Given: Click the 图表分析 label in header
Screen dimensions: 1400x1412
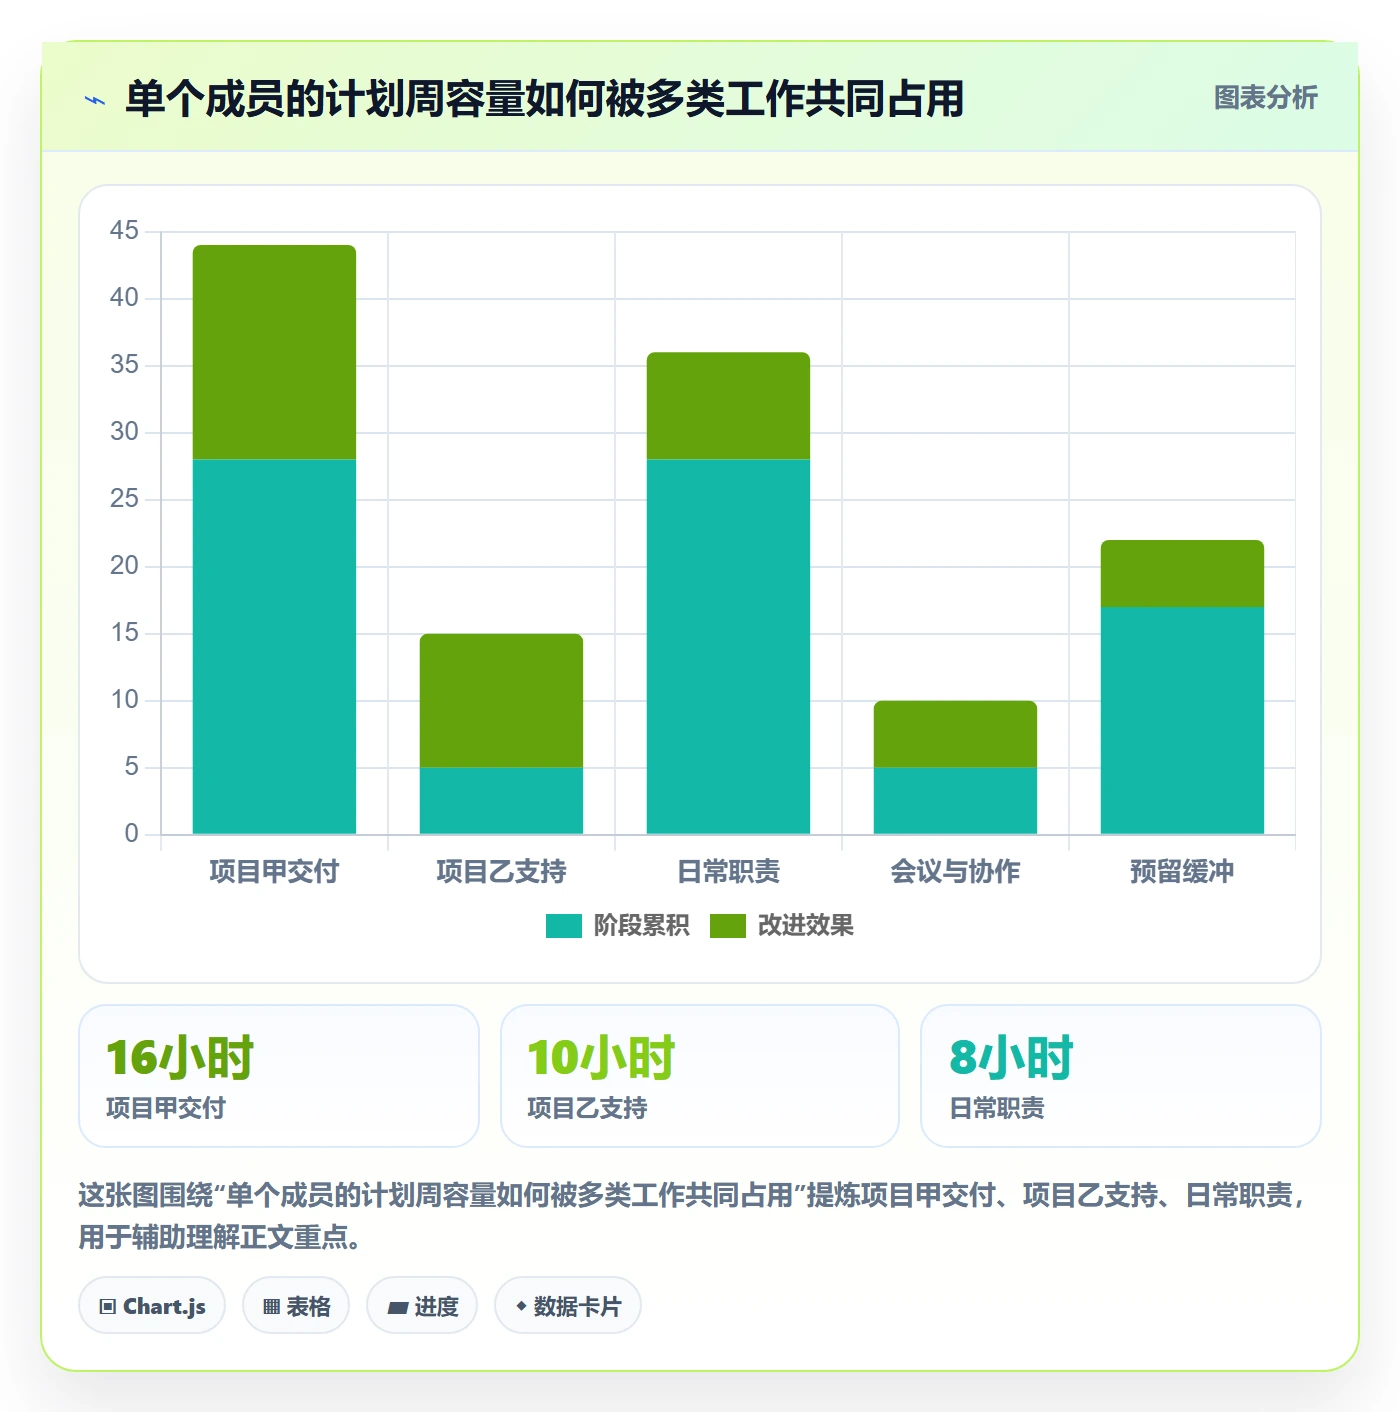Looking at the screenshot, I should (1265, 98).
